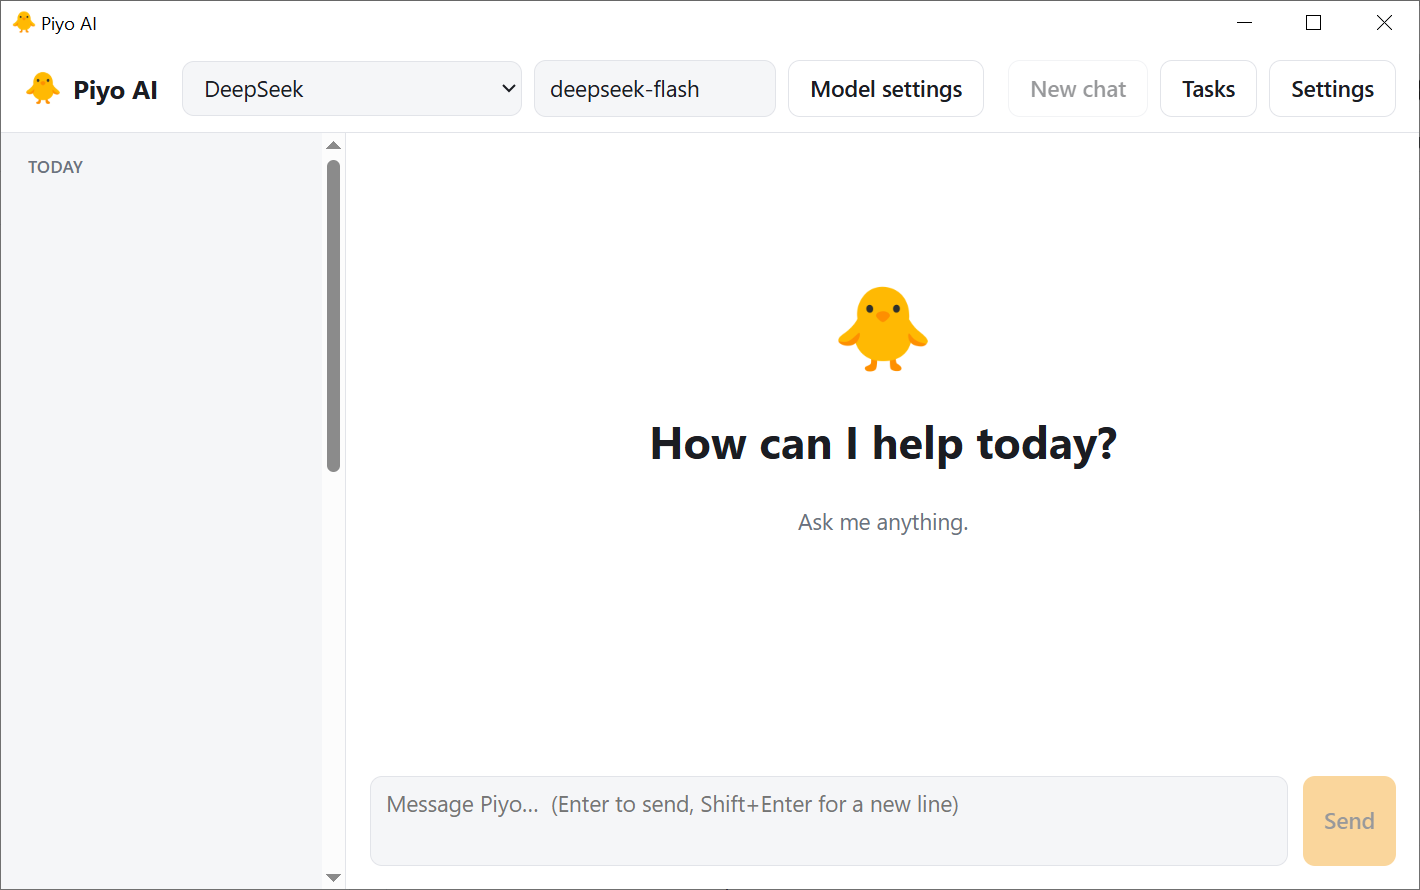Screen dimensions: 1420x890
Task: Start a New chat
Action: [x=1078, y=89]
